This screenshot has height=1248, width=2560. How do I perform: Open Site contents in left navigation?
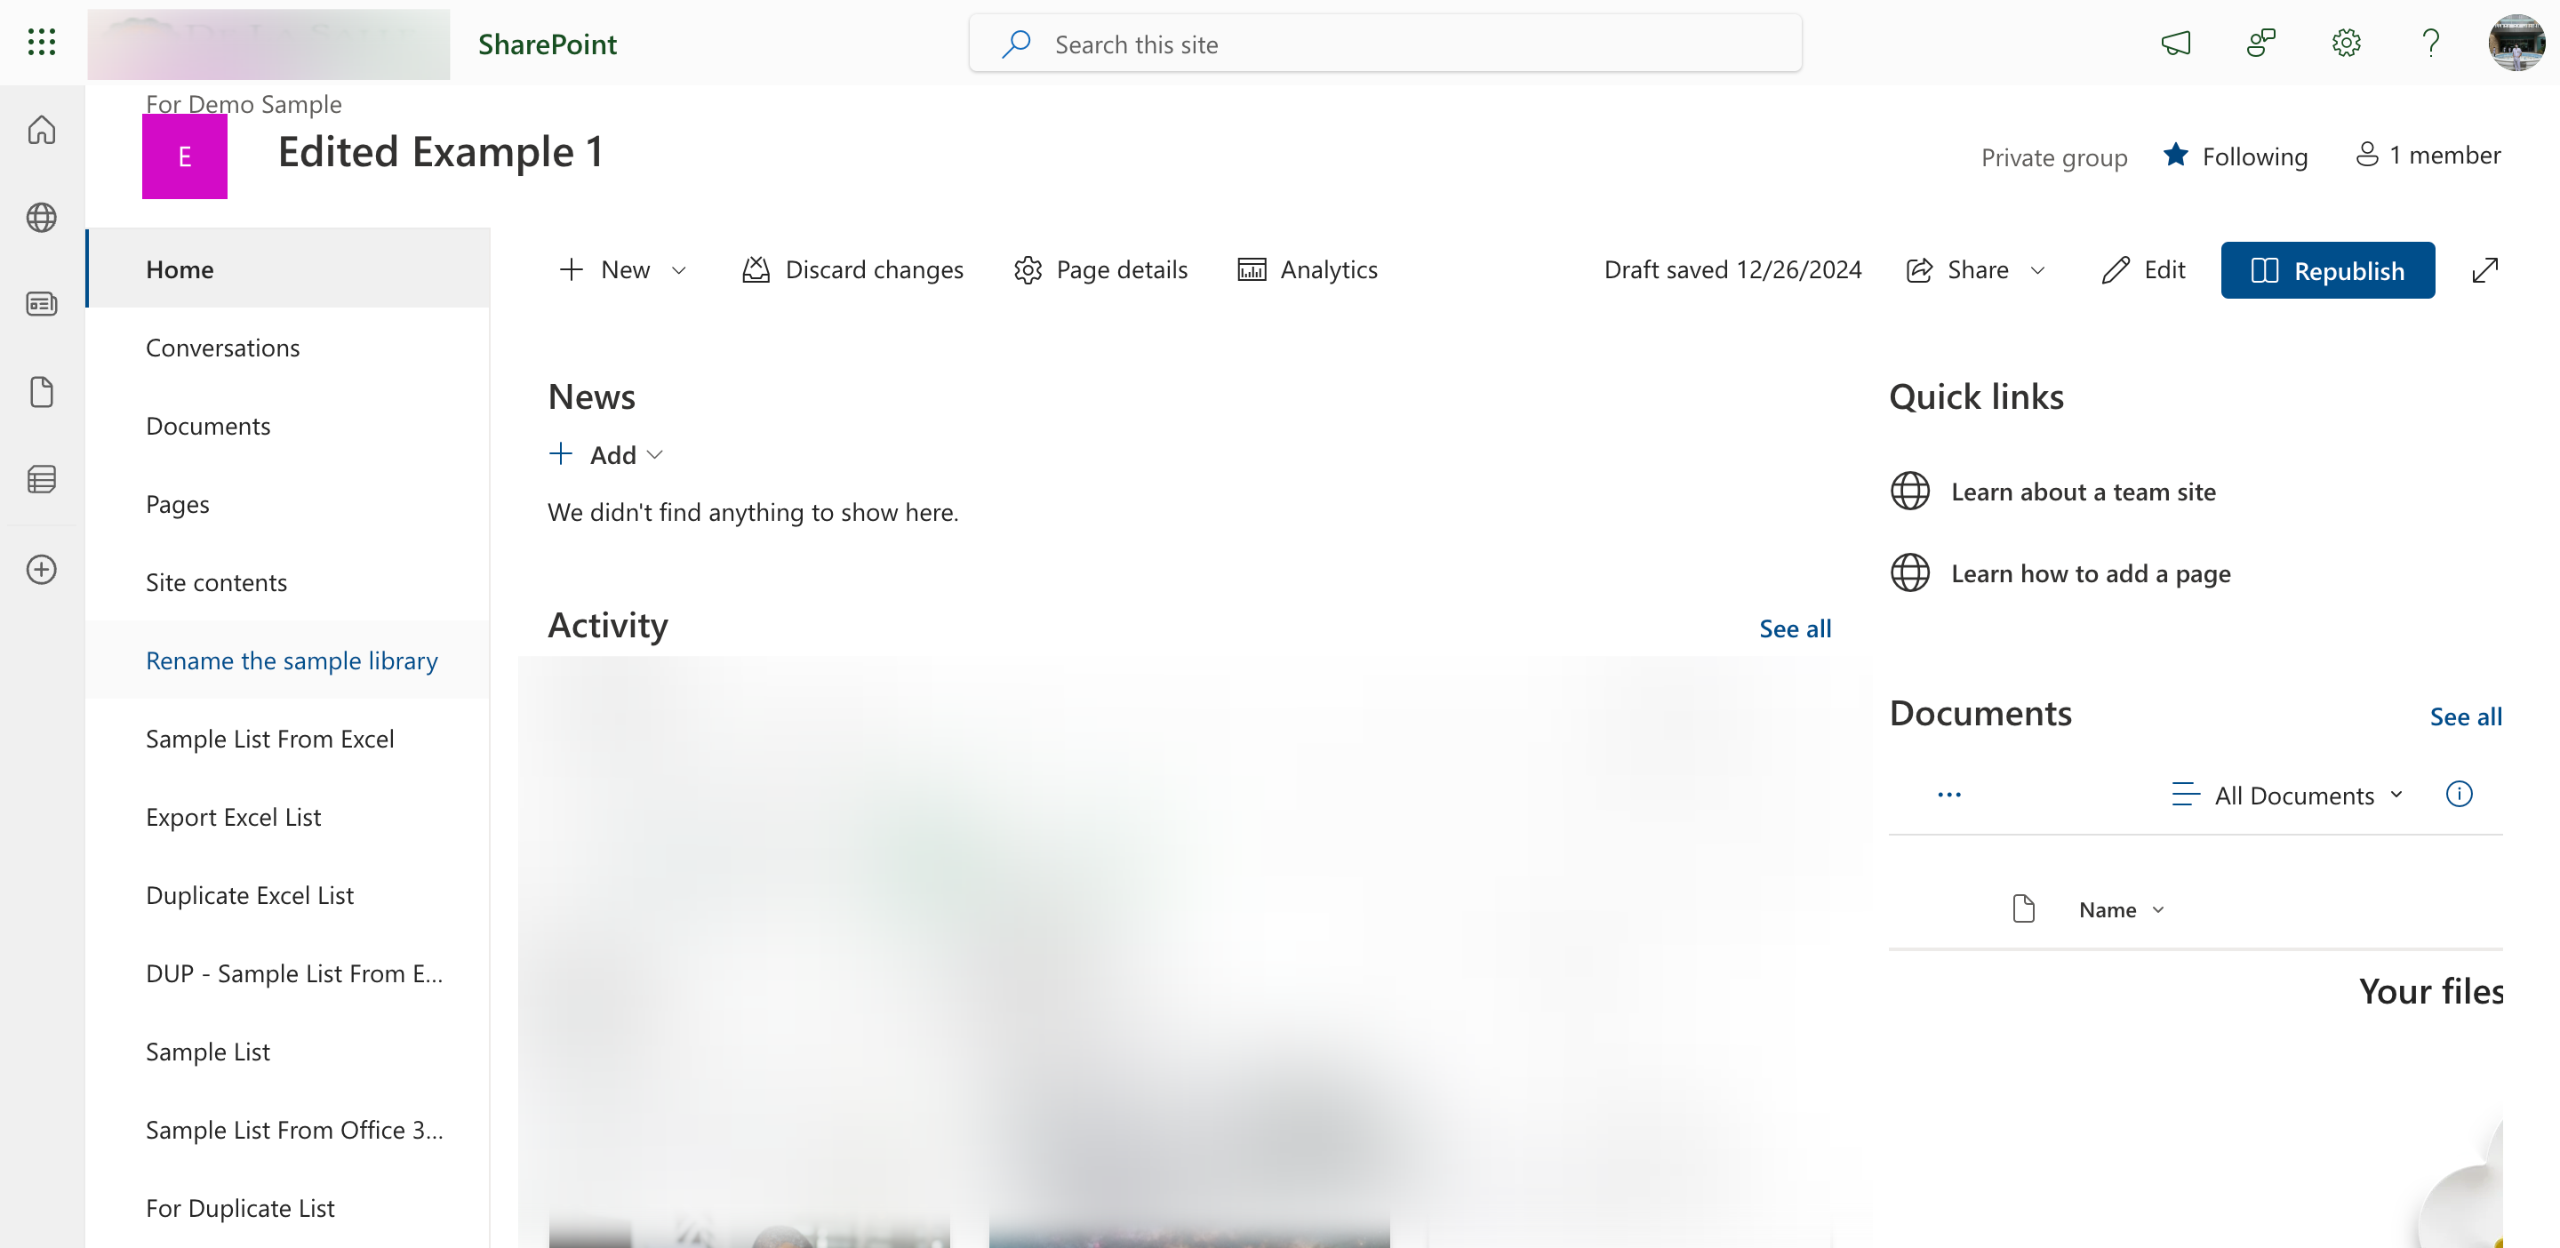coord(216,582)
